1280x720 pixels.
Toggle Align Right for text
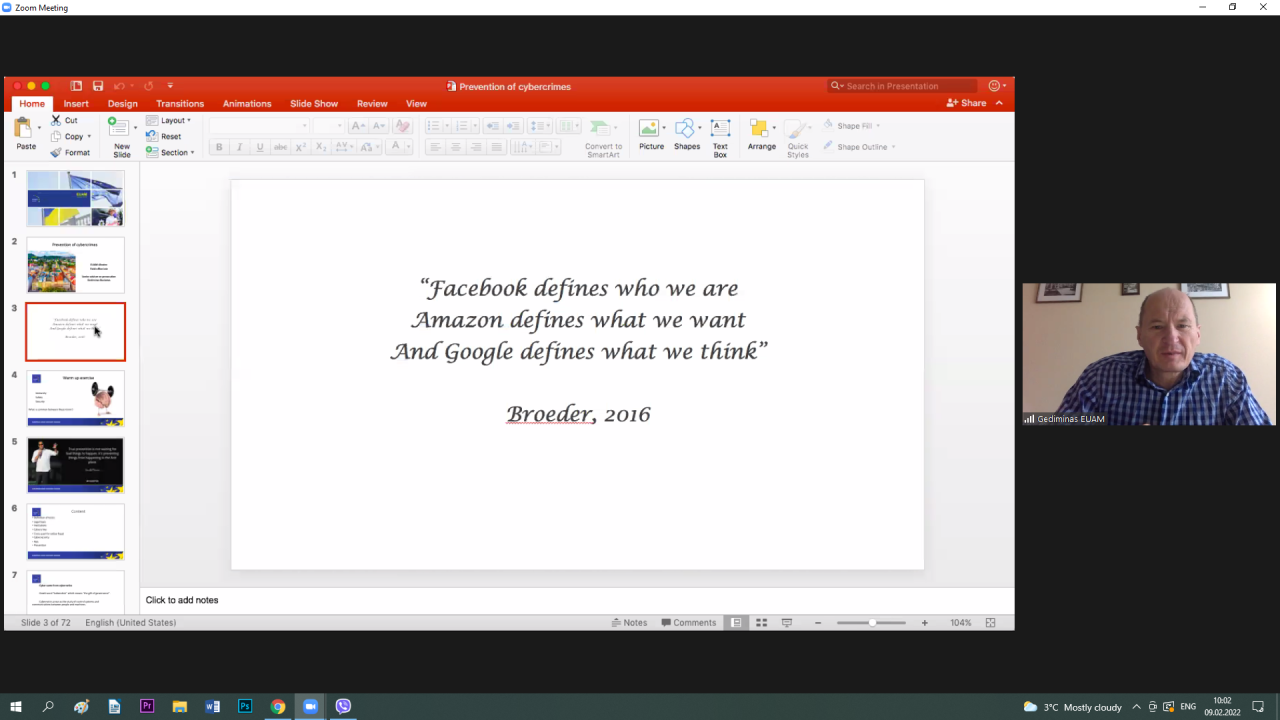coord(476,147)
